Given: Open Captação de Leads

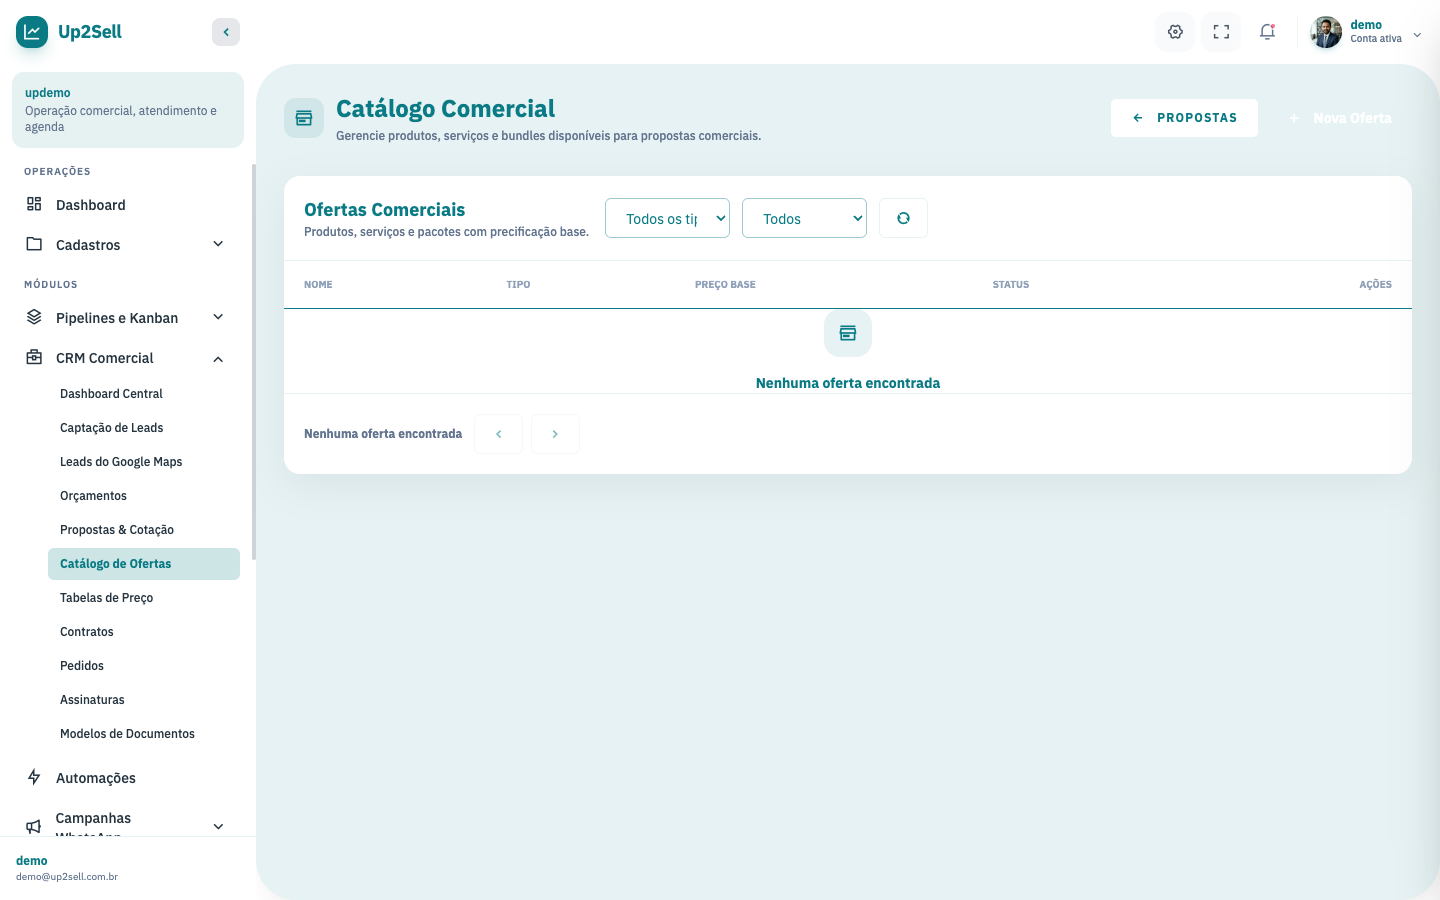Looking at the screenshot, I should (144, 428).
